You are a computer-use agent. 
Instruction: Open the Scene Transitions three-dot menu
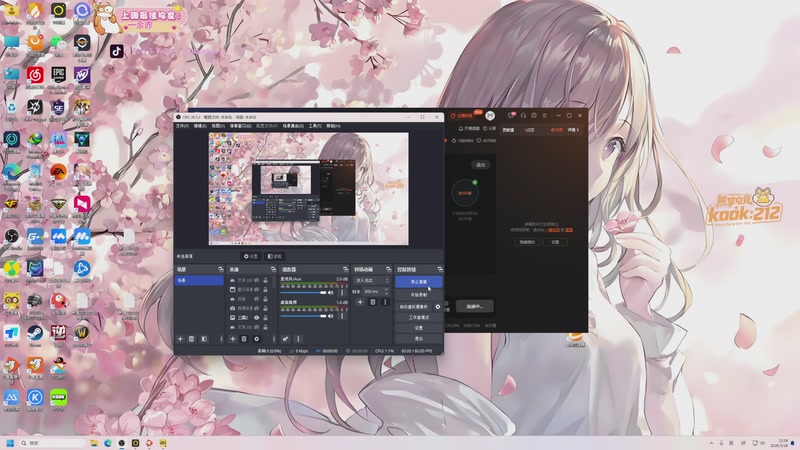click(385, 302)
